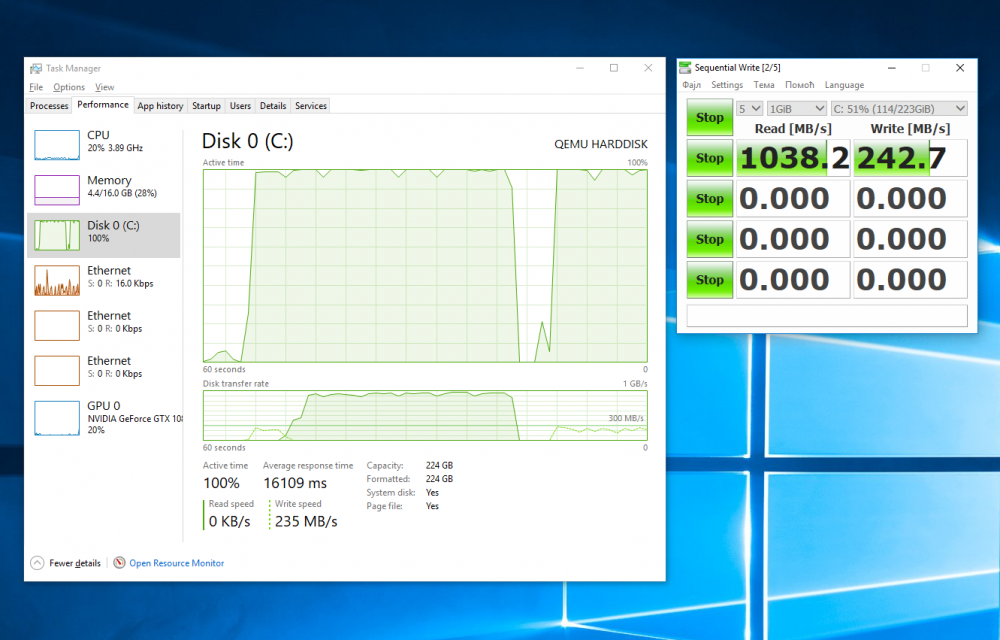This screenshot has width=1000, height=640.
Task: Collapse with Fewer details chevron icon
Action: coord(38,563)
